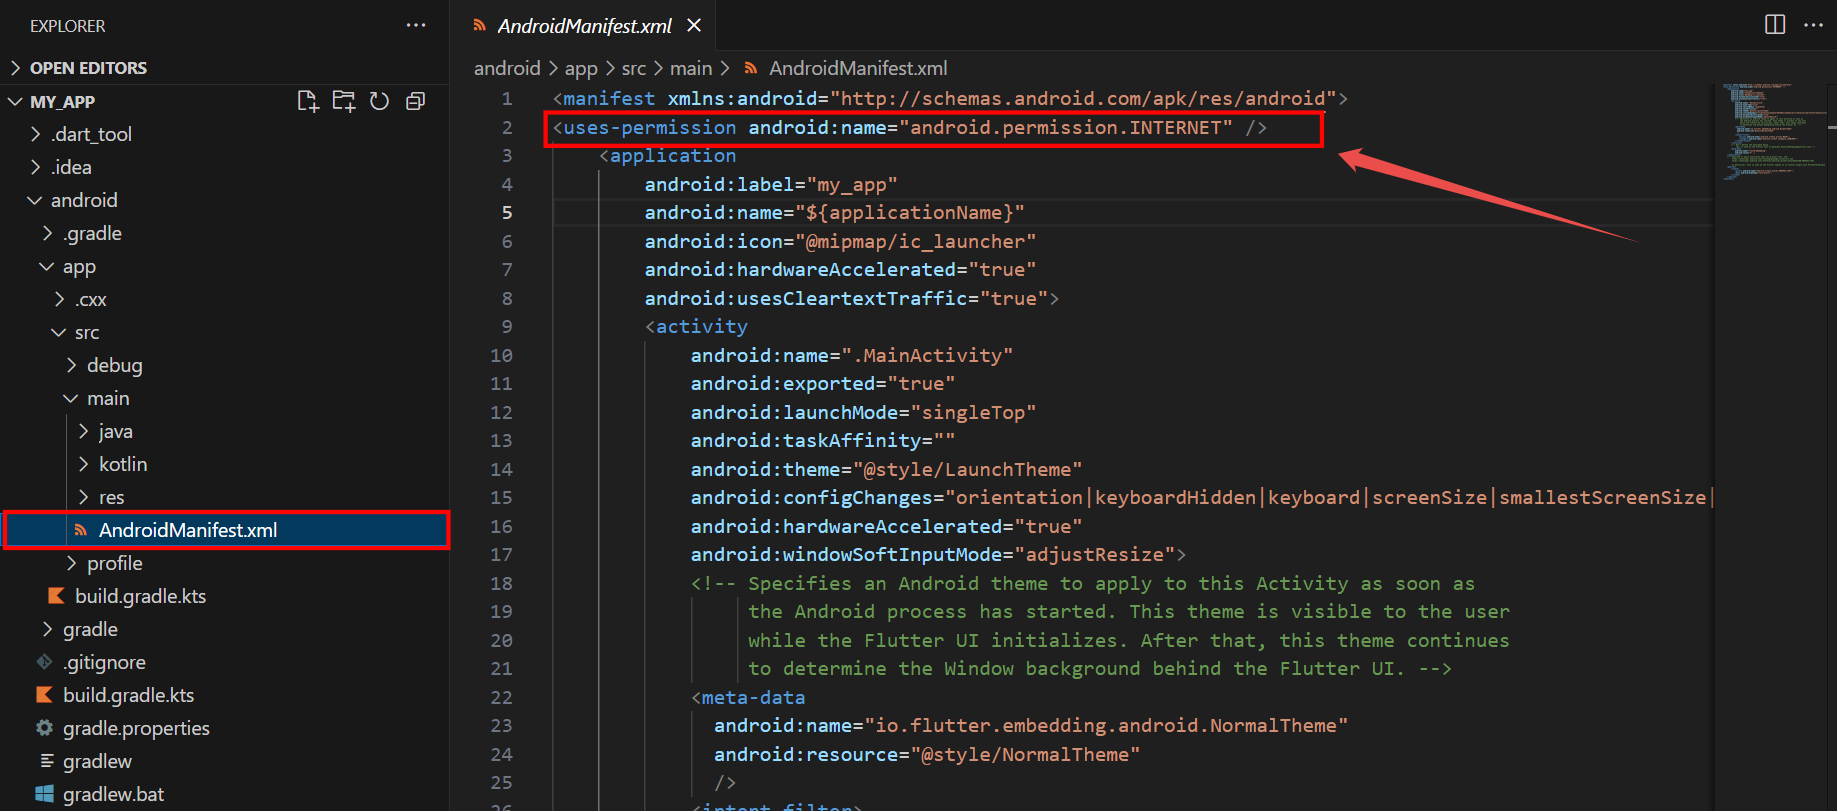Screen dimensions: 1837x811
Task: Click '@style/NormalTheme' value on line 24
Action: [x=1025, y=754]
